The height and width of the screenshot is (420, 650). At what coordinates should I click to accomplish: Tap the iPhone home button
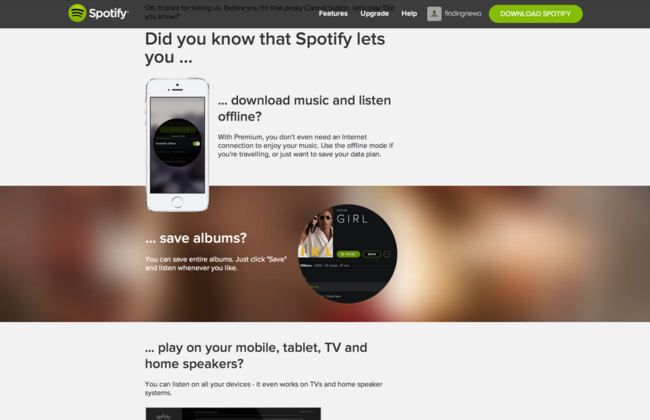point(177,202)
